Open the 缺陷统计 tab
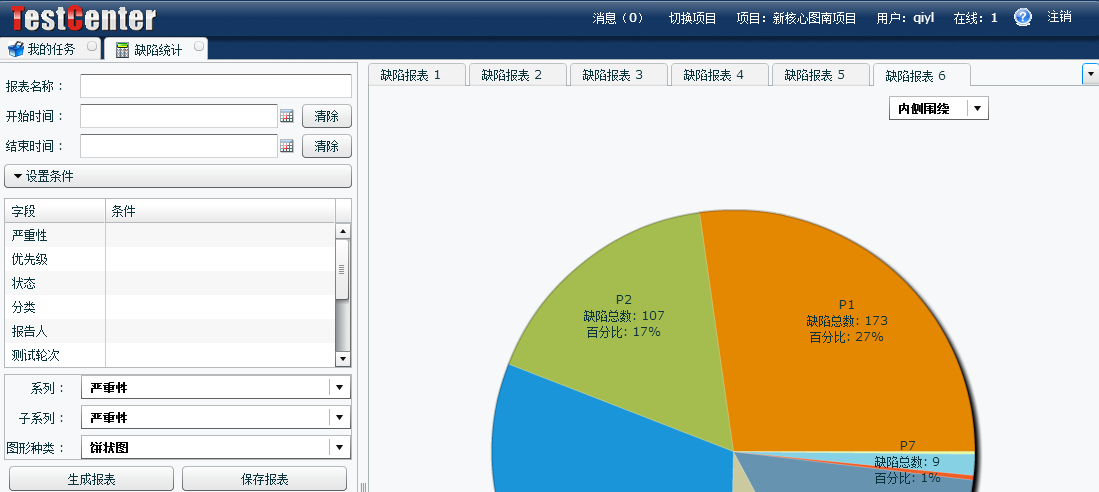Screen dimensions: 1099x492 [158, 50]
